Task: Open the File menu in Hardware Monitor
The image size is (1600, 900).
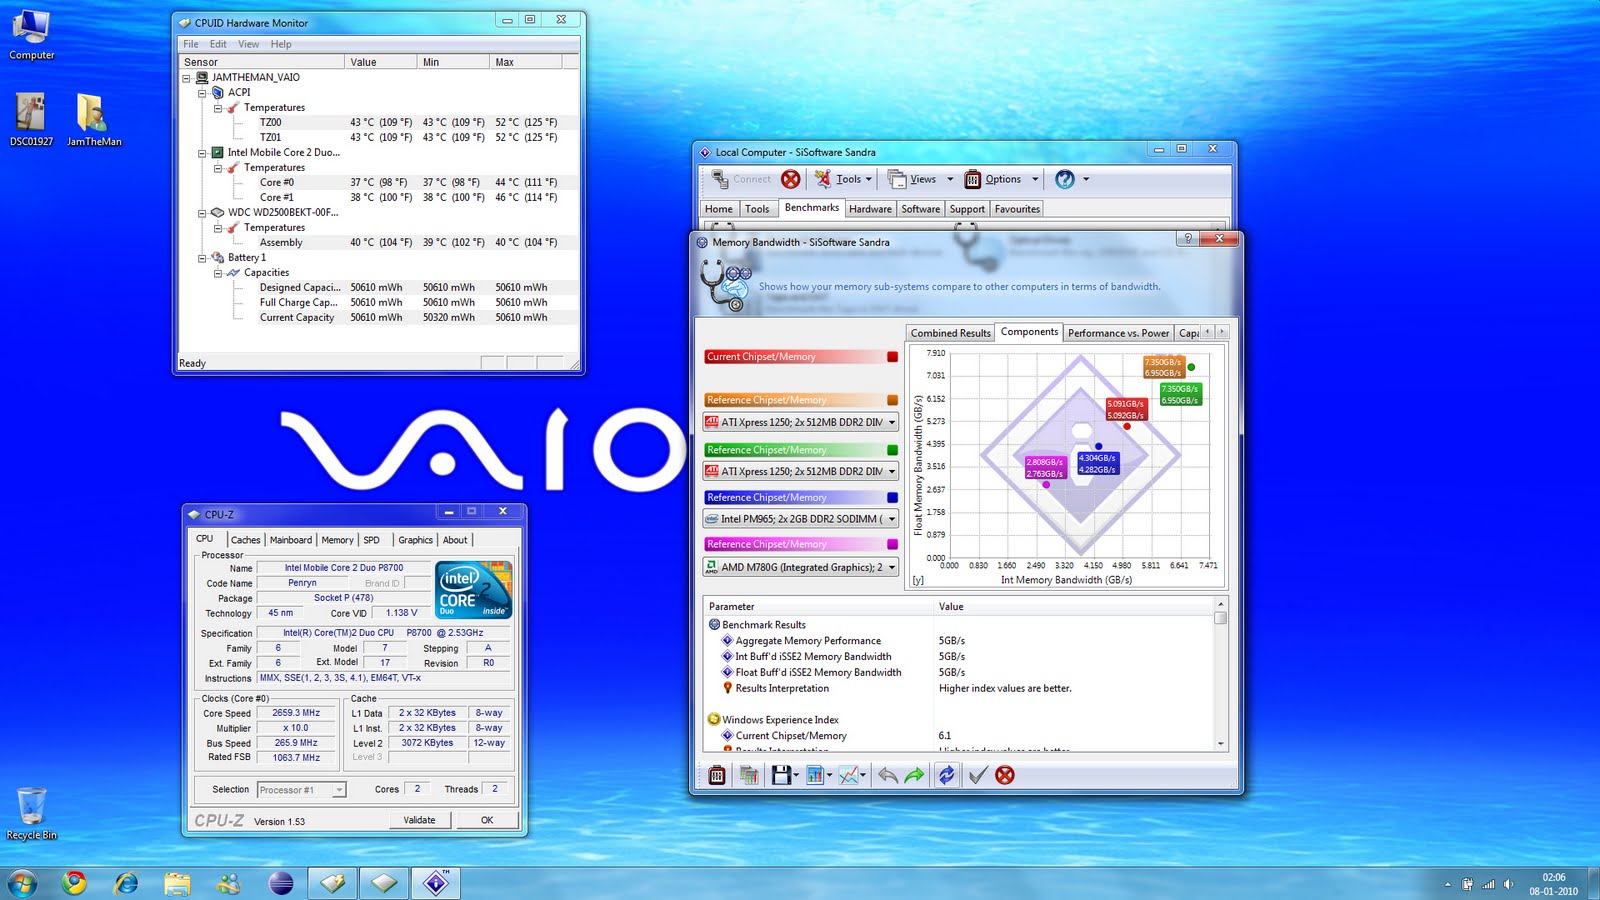Action: [x=191, y=44]
